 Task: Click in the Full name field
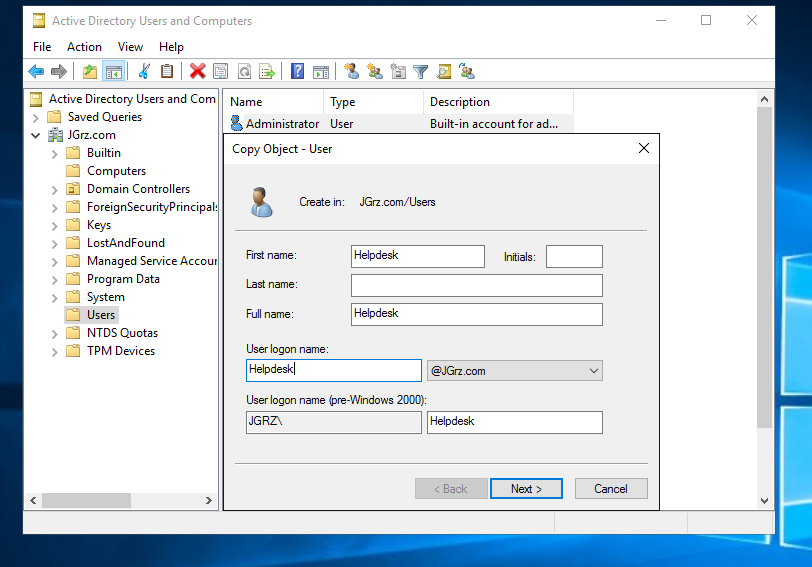(477, 314)
